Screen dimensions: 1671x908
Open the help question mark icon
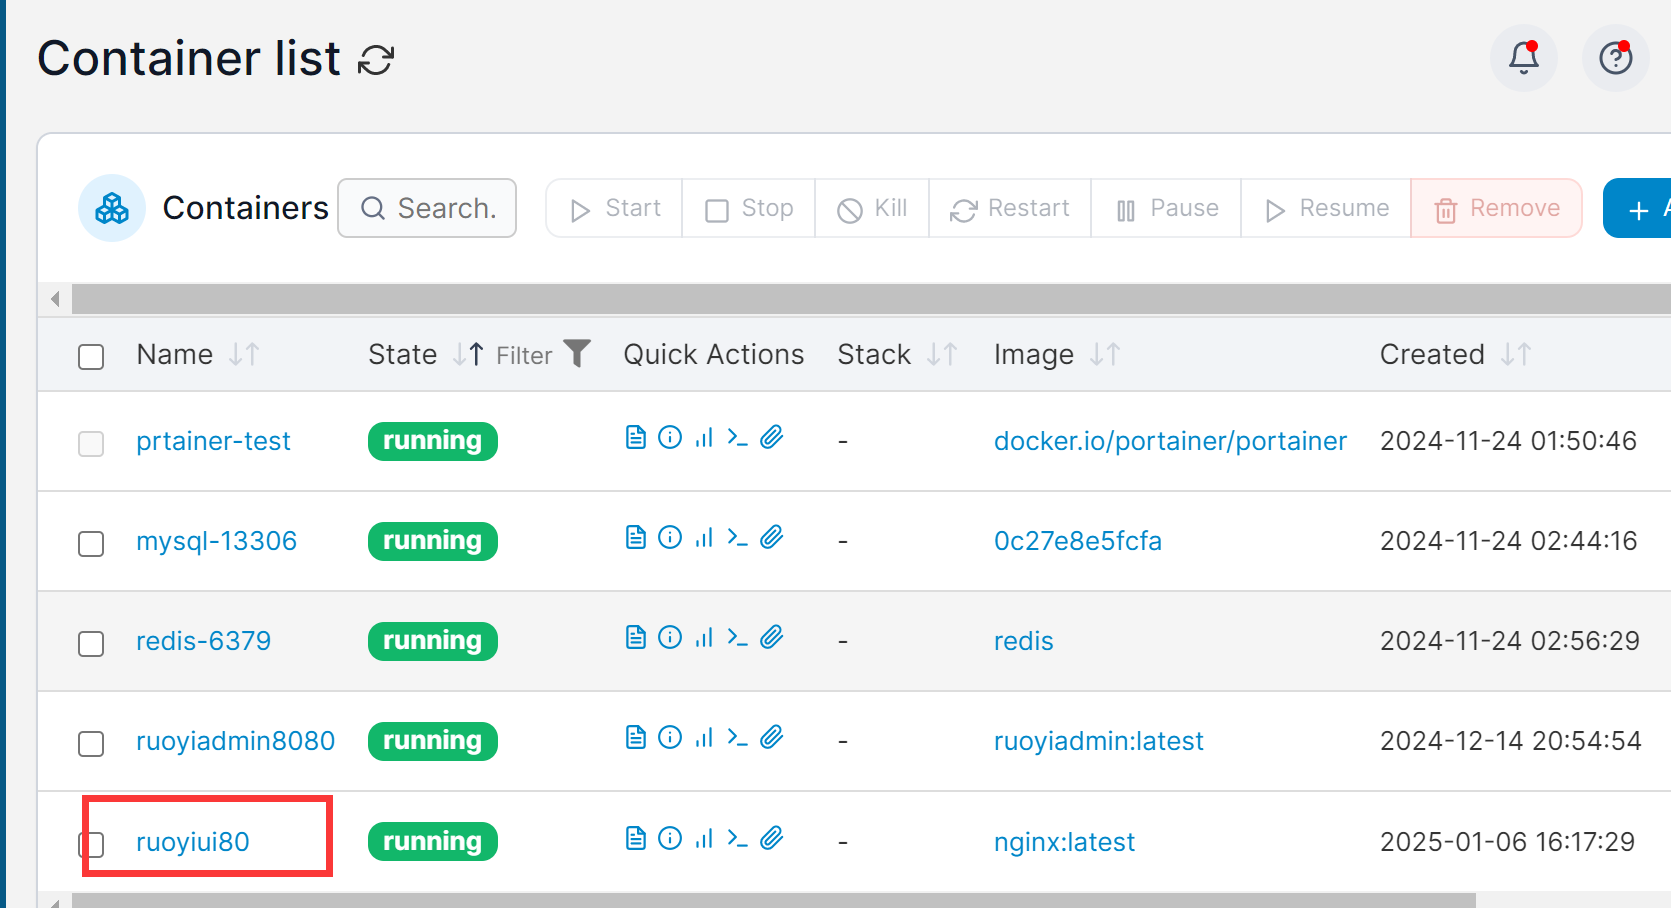[x=1615, y=58]
